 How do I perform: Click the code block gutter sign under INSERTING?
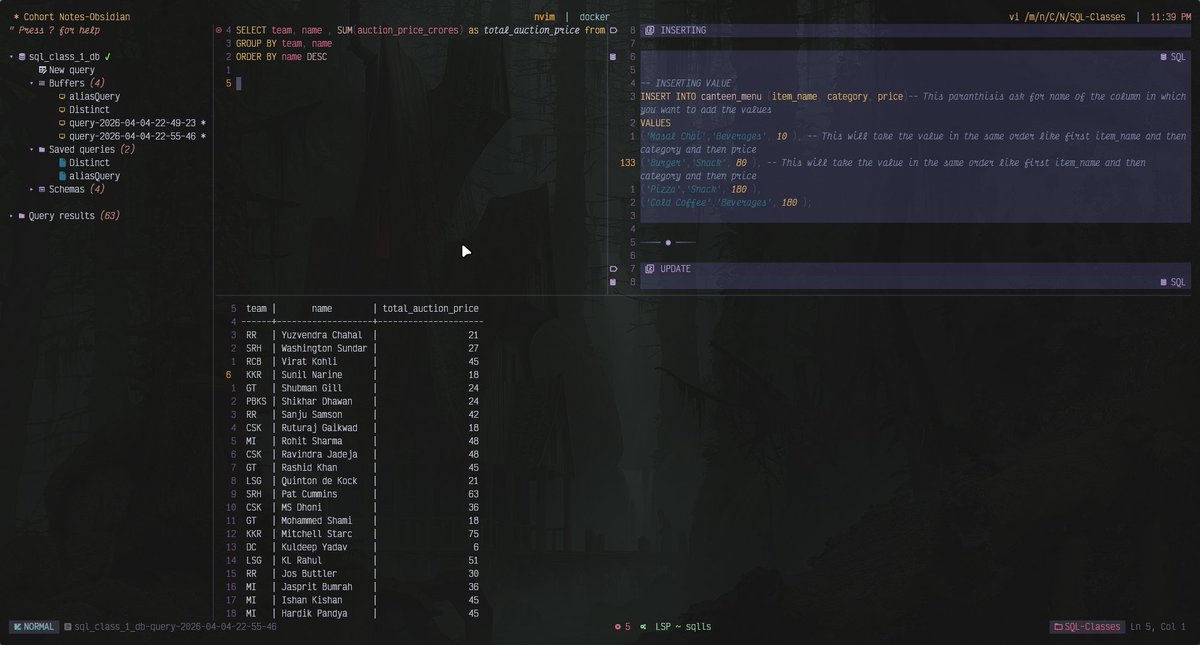coord(613,57)
